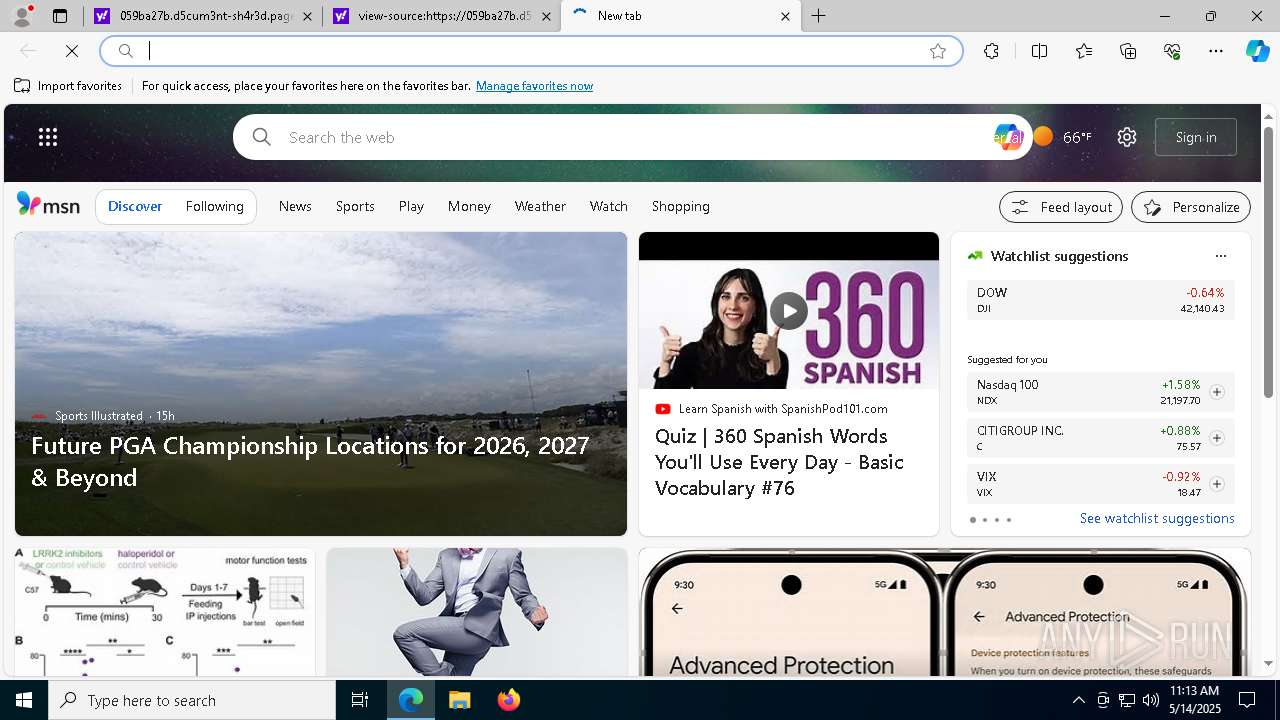Image resolution: width=1280 pixels, height=720 pixels.
Task: Open Browser essentials heart icon
Action: pyautogui.click(x=1172, y=51)
